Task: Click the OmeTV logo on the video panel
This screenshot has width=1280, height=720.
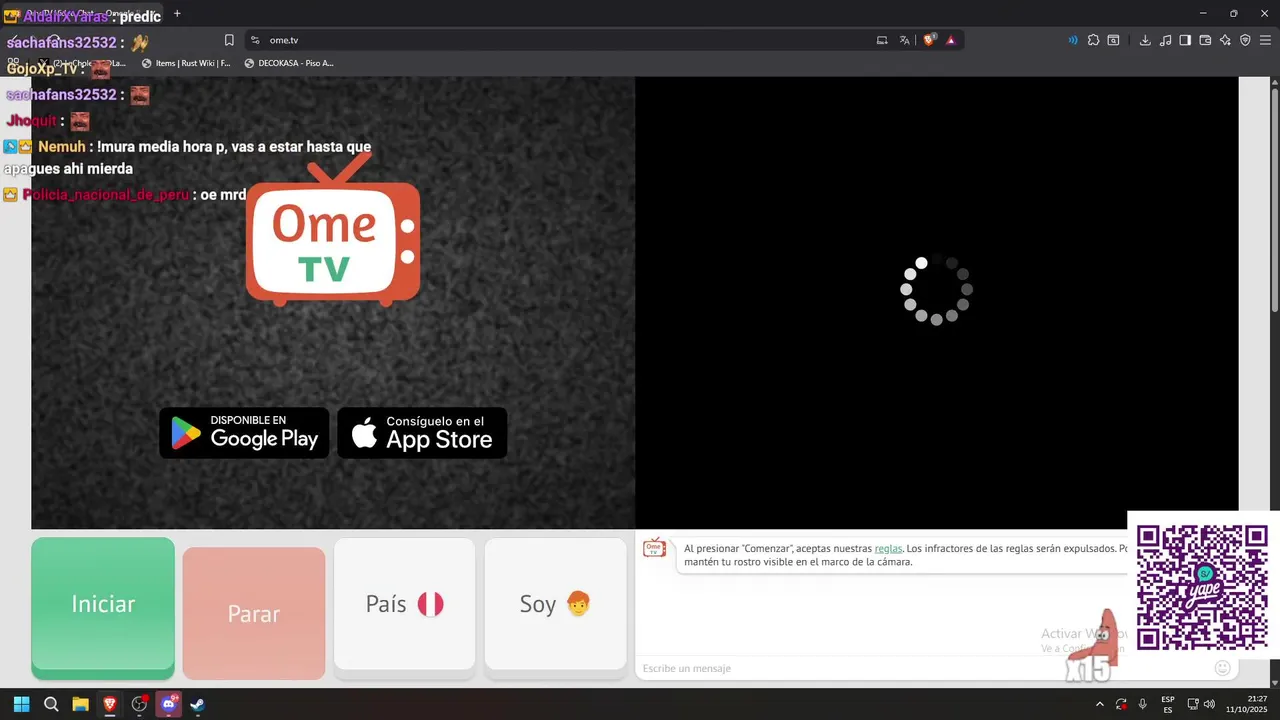Action: [333, 231]
